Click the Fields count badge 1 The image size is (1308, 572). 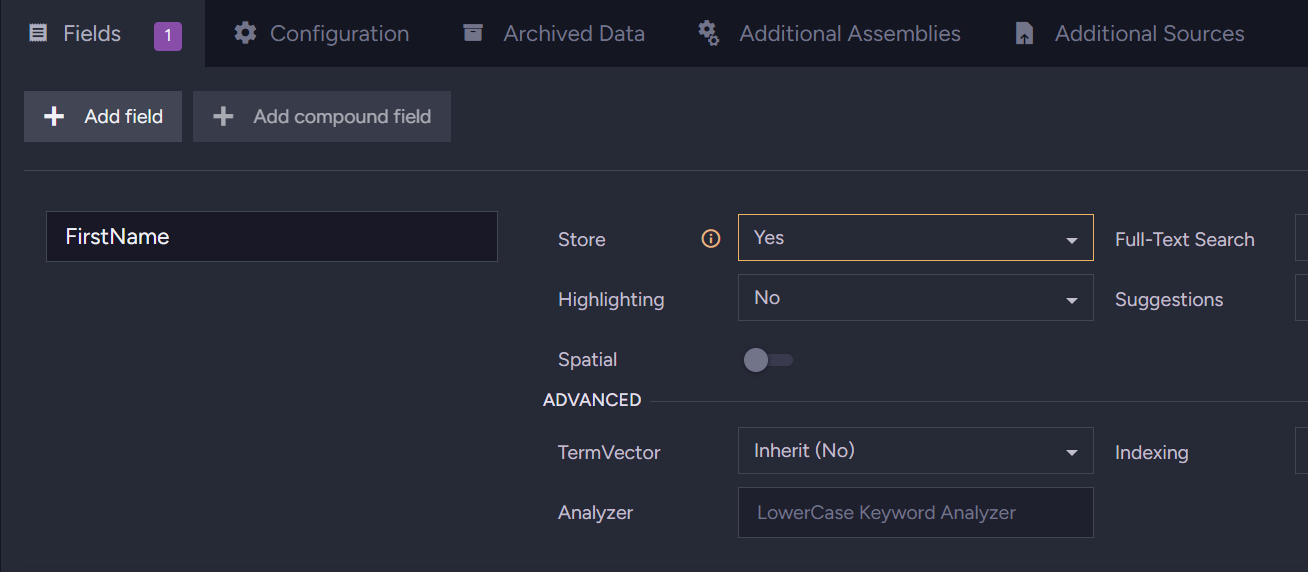[168, 36]
